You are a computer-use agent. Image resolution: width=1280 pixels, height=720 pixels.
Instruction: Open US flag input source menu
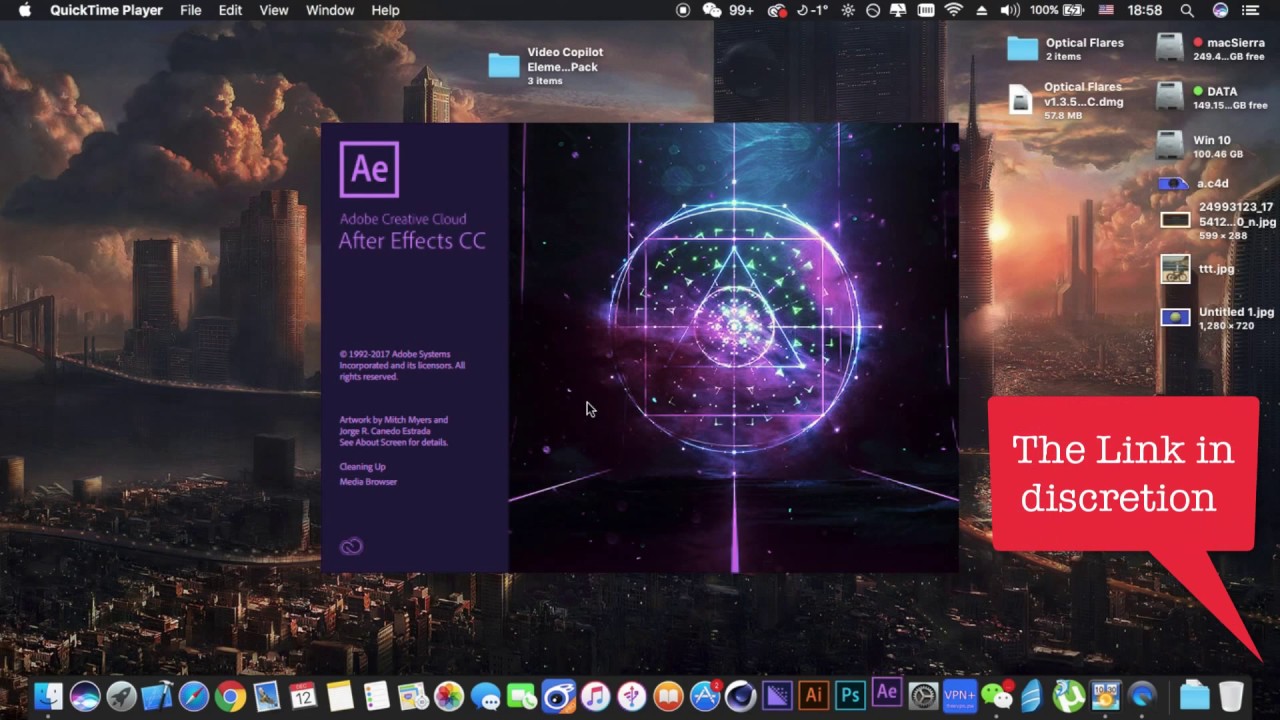1106,10
